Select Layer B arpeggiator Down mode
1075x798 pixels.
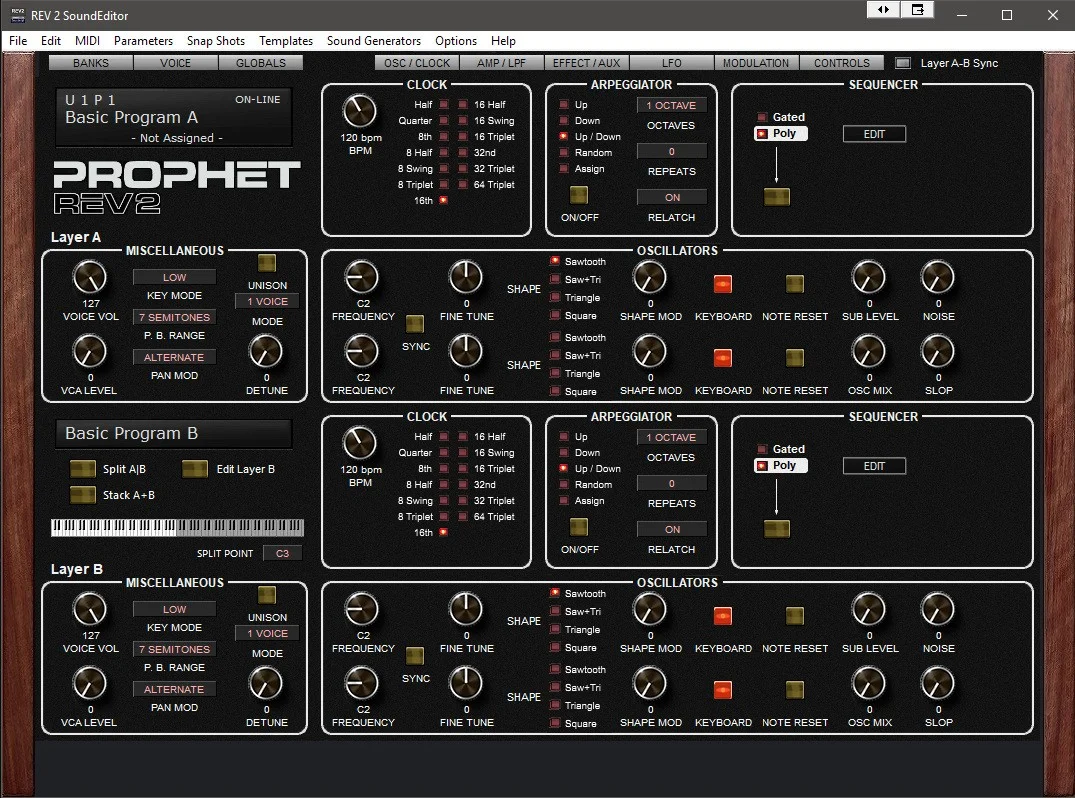564,452
